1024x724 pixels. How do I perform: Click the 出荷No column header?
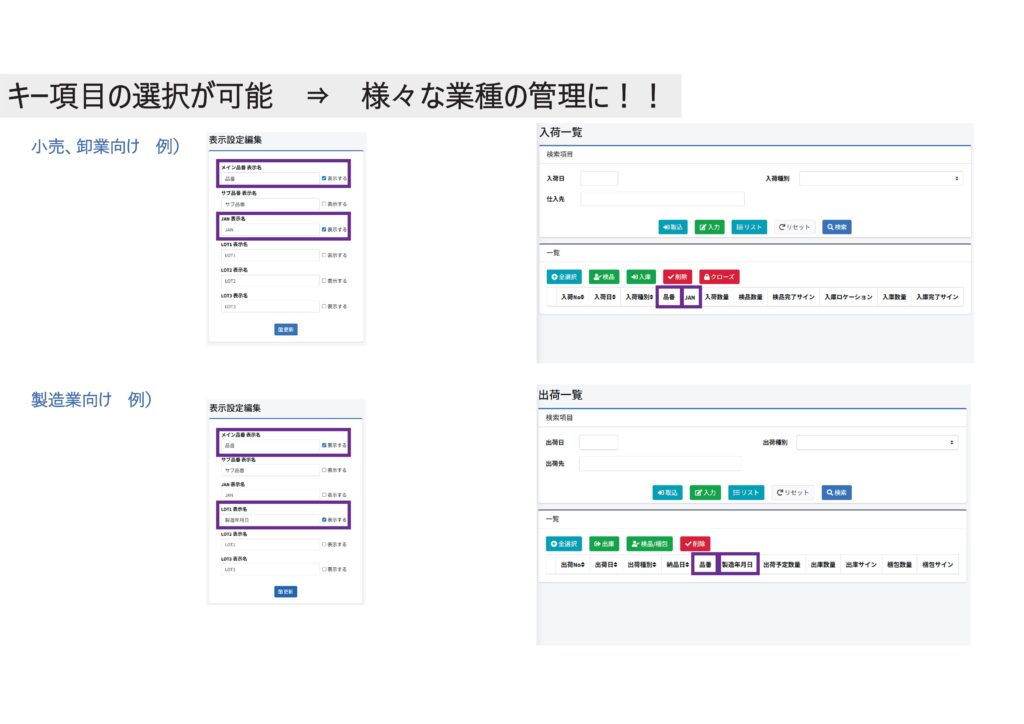(x=573, y=565)
